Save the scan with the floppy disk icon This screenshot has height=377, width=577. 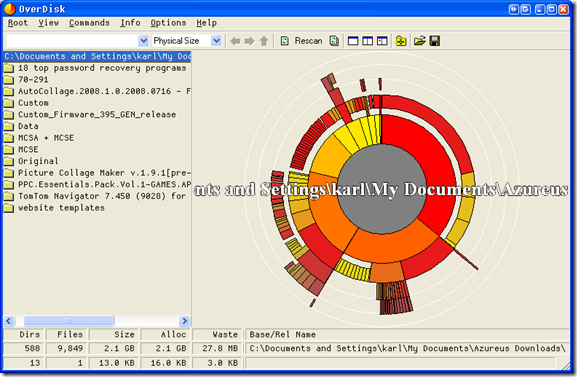coord(435,41)
